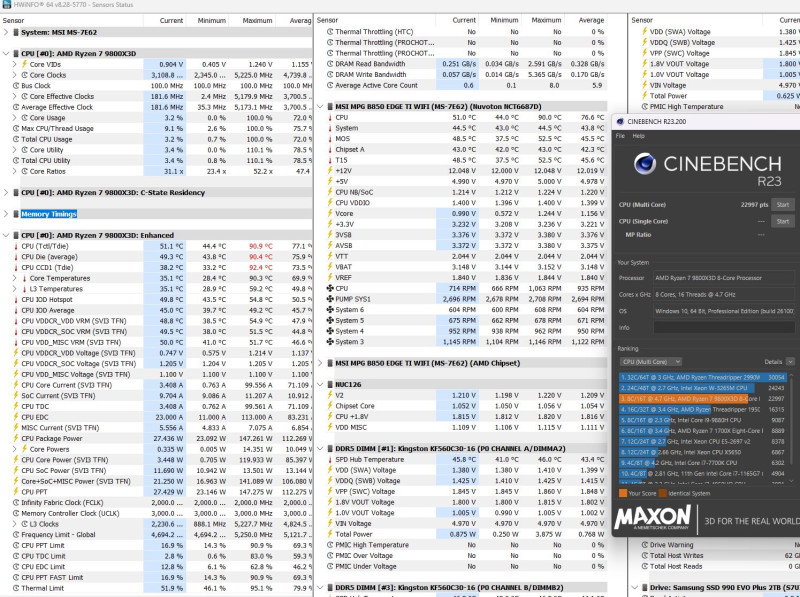This screenshot has width=800, height=597.
Task: Collapse the Samsung SSD 990 EVO Plus group
Action: (x=635, y=587)
